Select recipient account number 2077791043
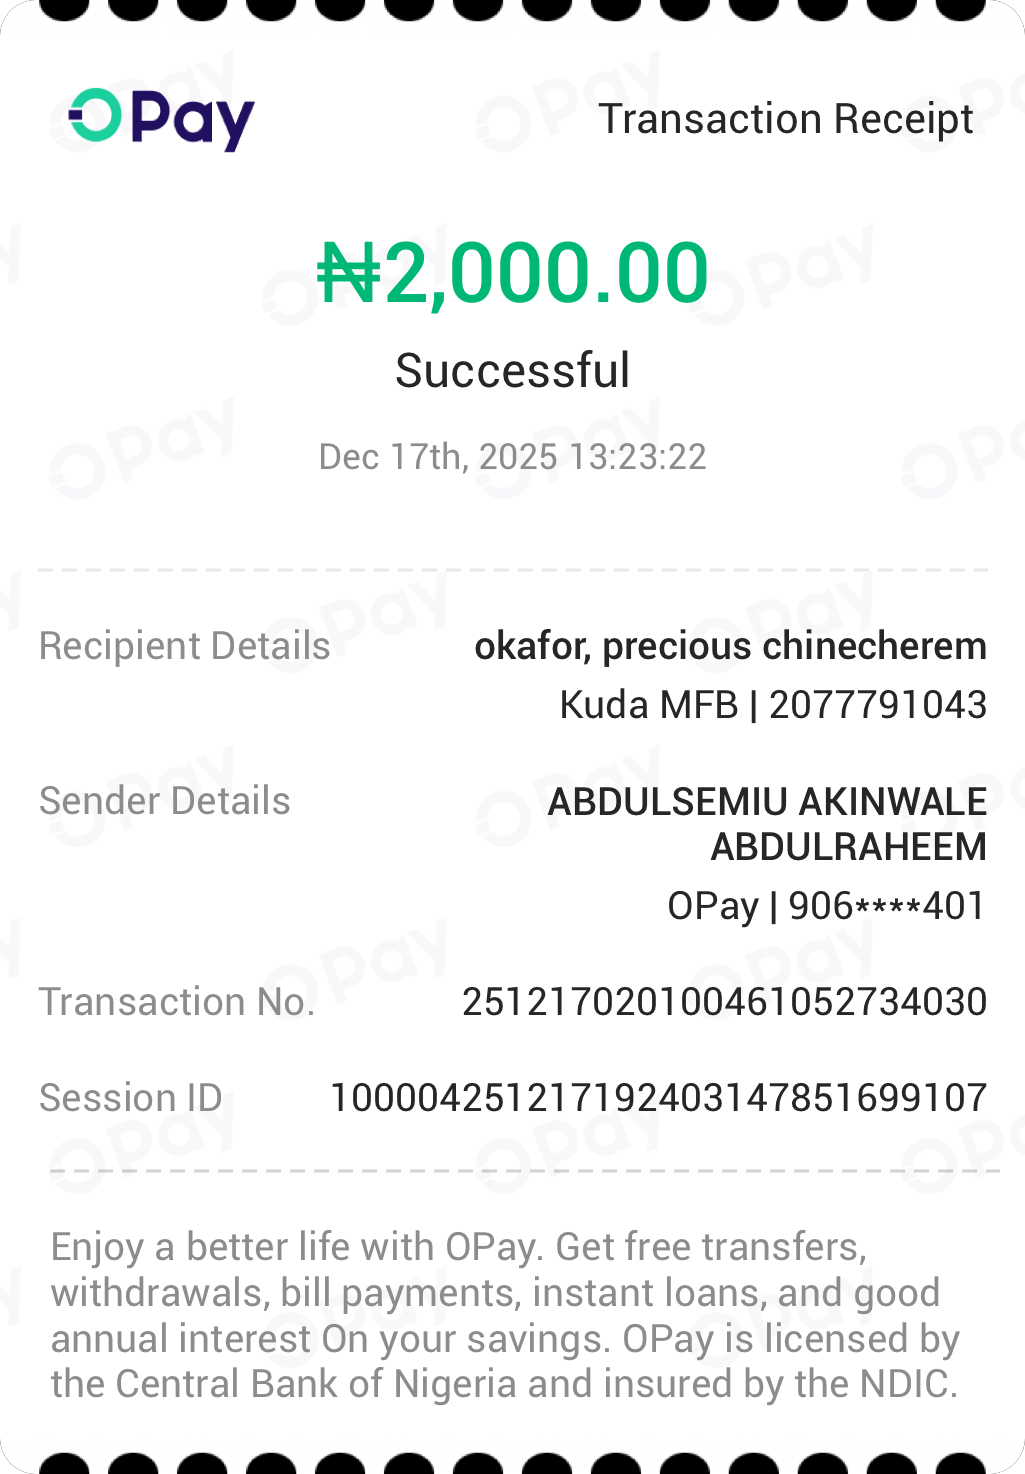Screen dimensions: 1025x1474 point(877,705)
